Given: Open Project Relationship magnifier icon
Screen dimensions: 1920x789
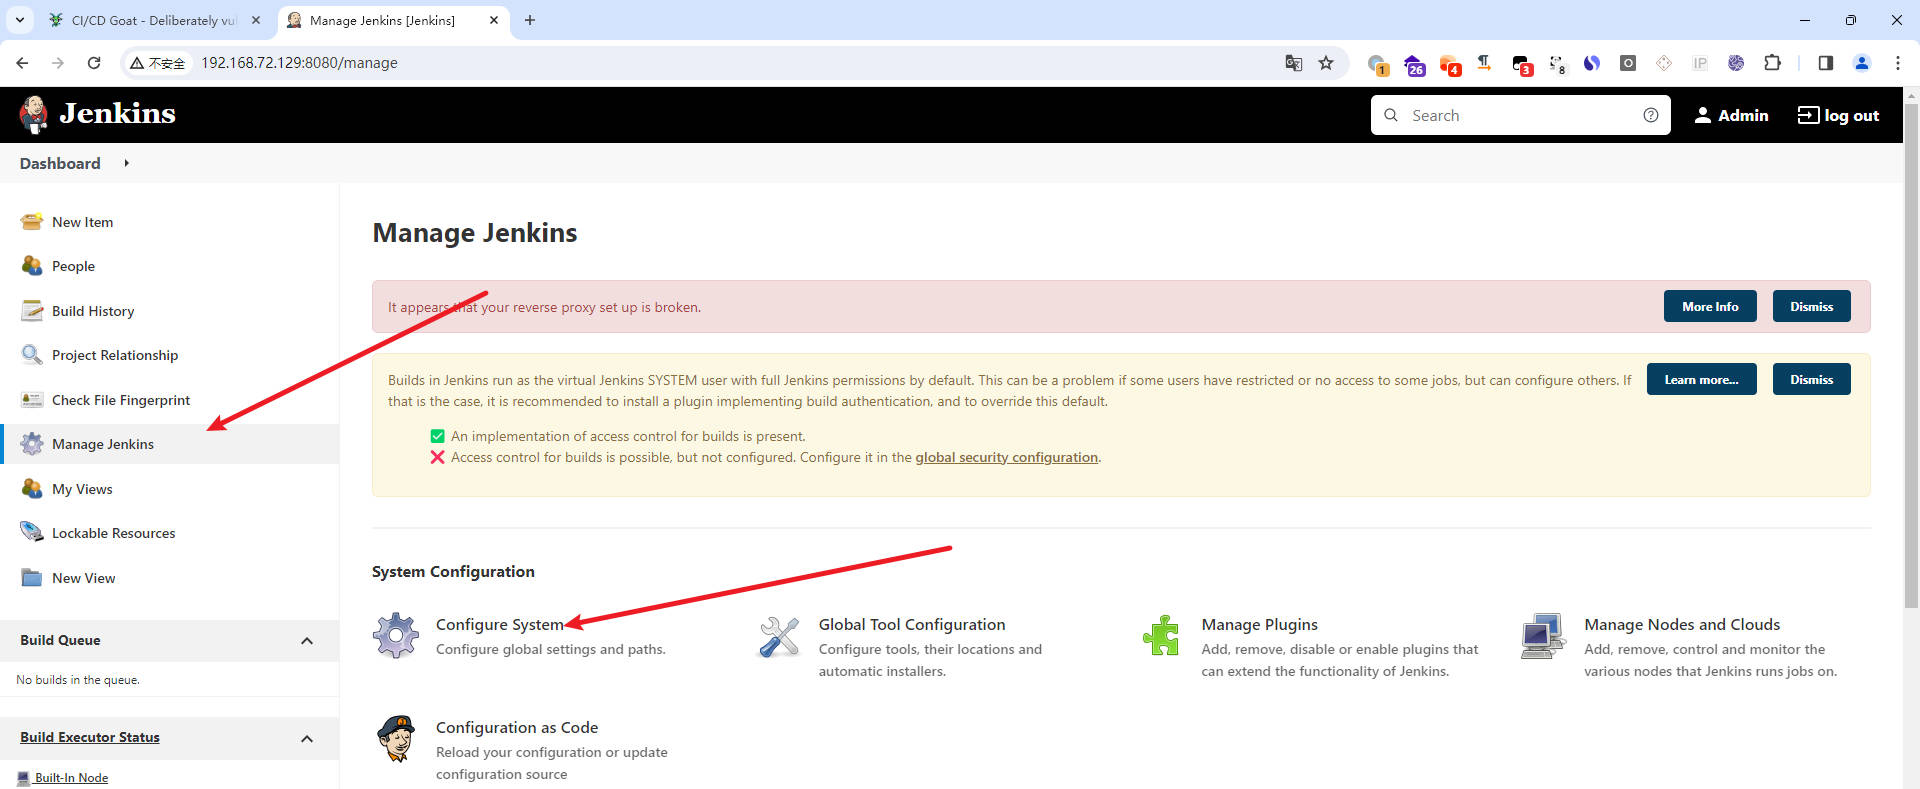Looking at the screenshot, I should click(32, 355).
